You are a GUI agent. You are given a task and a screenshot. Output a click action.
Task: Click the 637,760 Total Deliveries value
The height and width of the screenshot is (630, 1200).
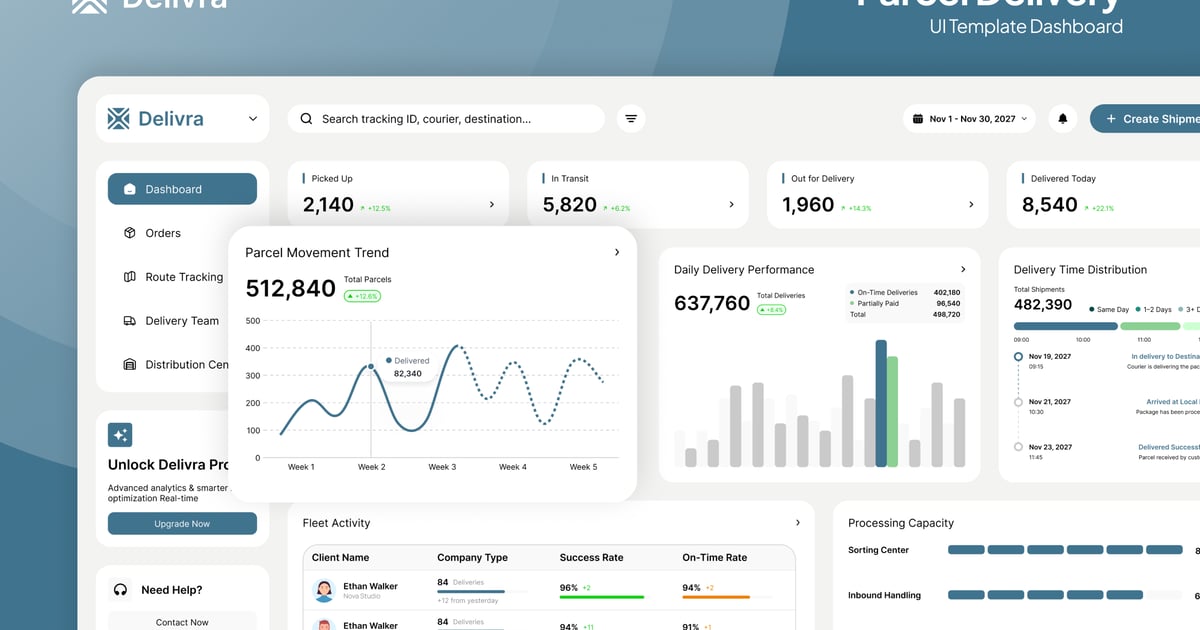[712, 303]
